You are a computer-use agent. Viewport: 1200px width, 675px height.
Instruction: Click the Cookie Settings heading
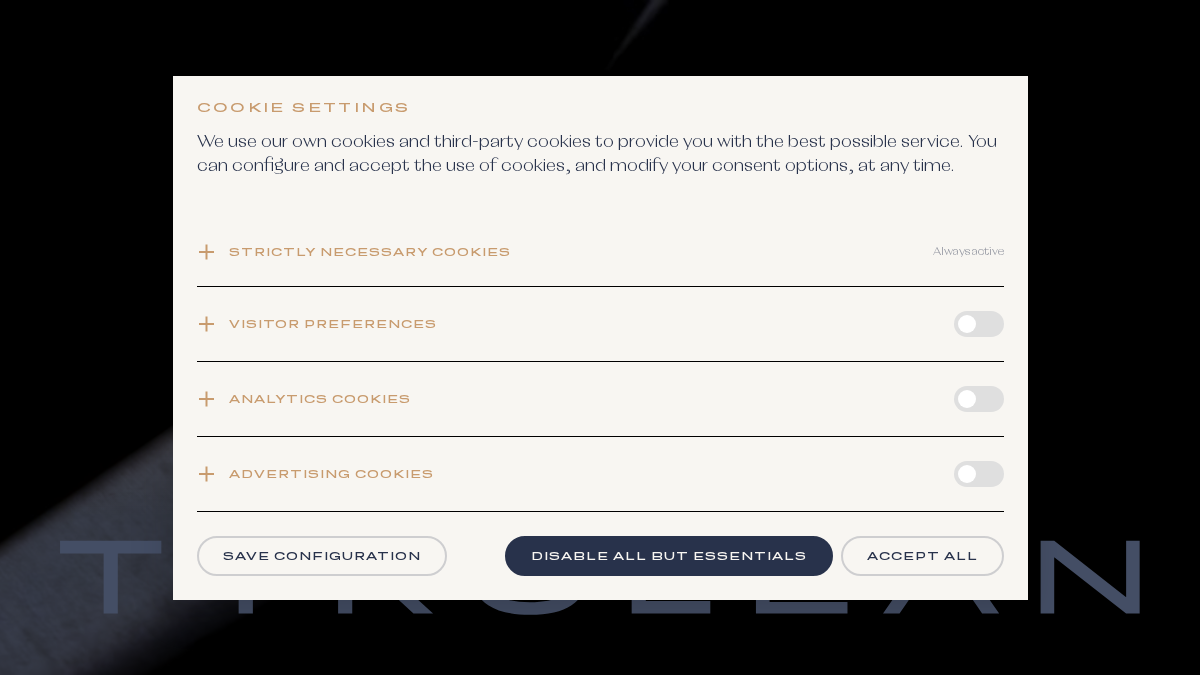[303, 108]
